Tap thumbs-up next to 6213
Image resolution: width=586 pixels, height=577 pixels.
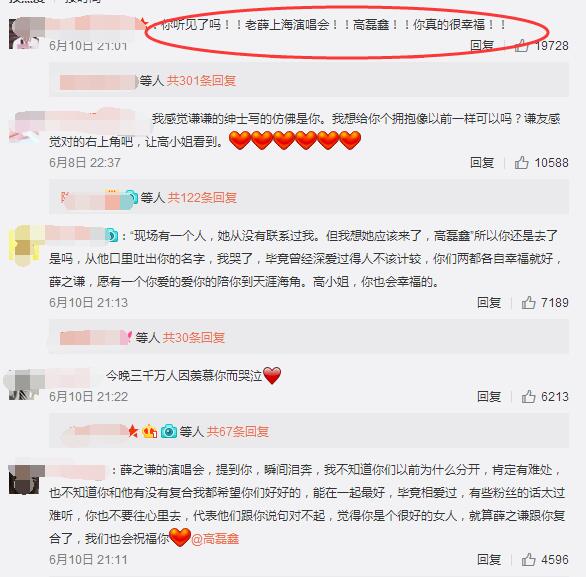tap(528, 396)
